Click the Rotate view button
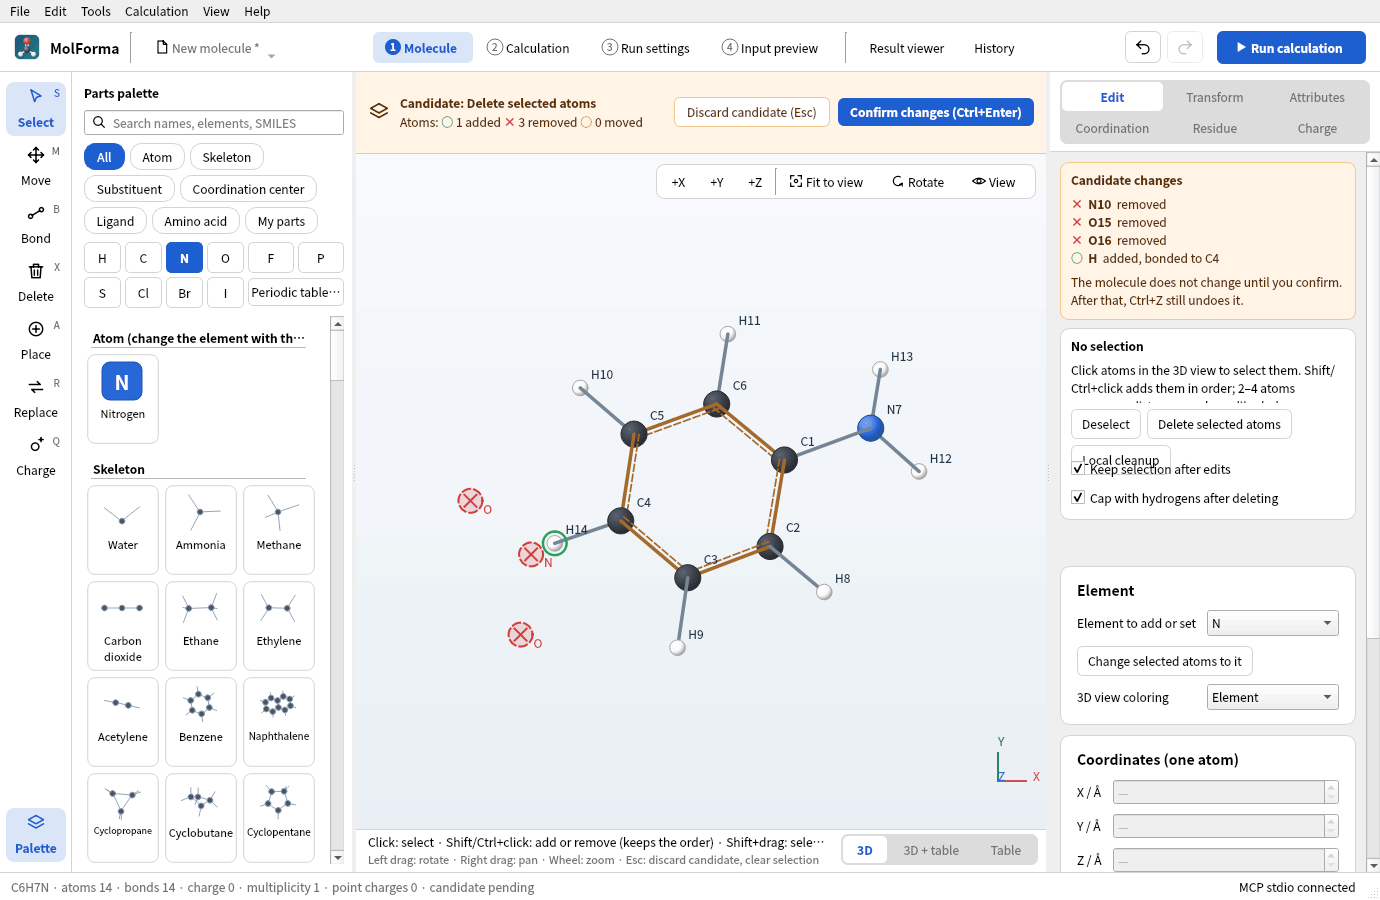1380x900 pixels. tap(918, 182)
